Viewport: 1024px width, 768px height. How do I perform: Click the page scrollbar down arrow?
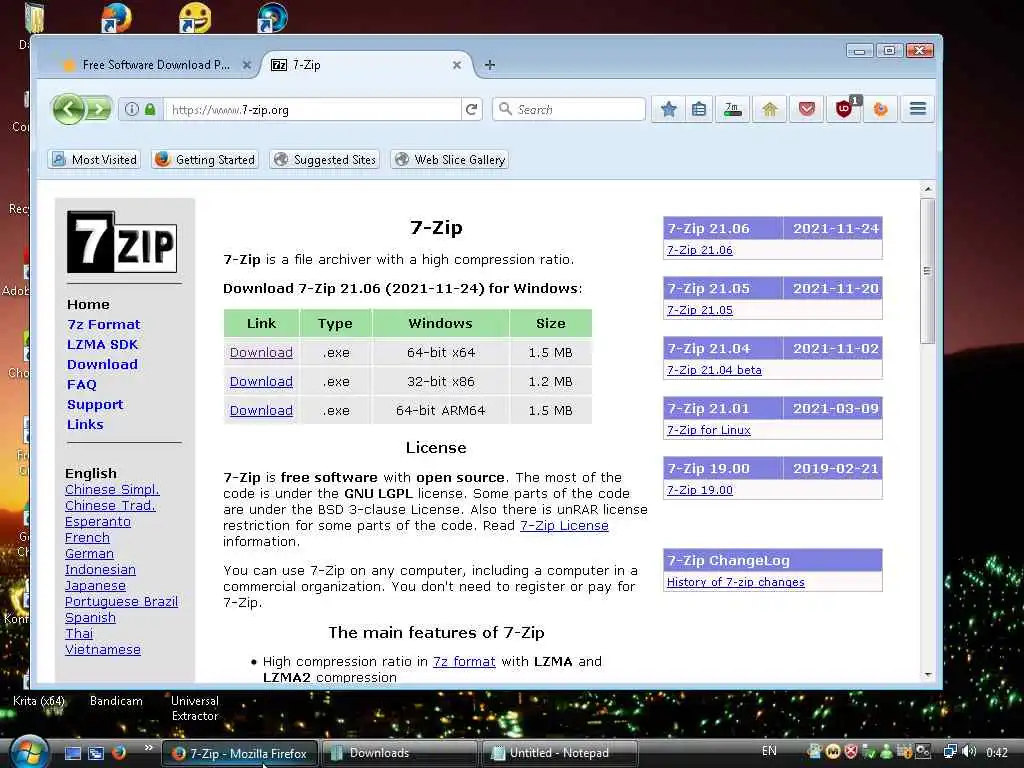coord(927,675)
